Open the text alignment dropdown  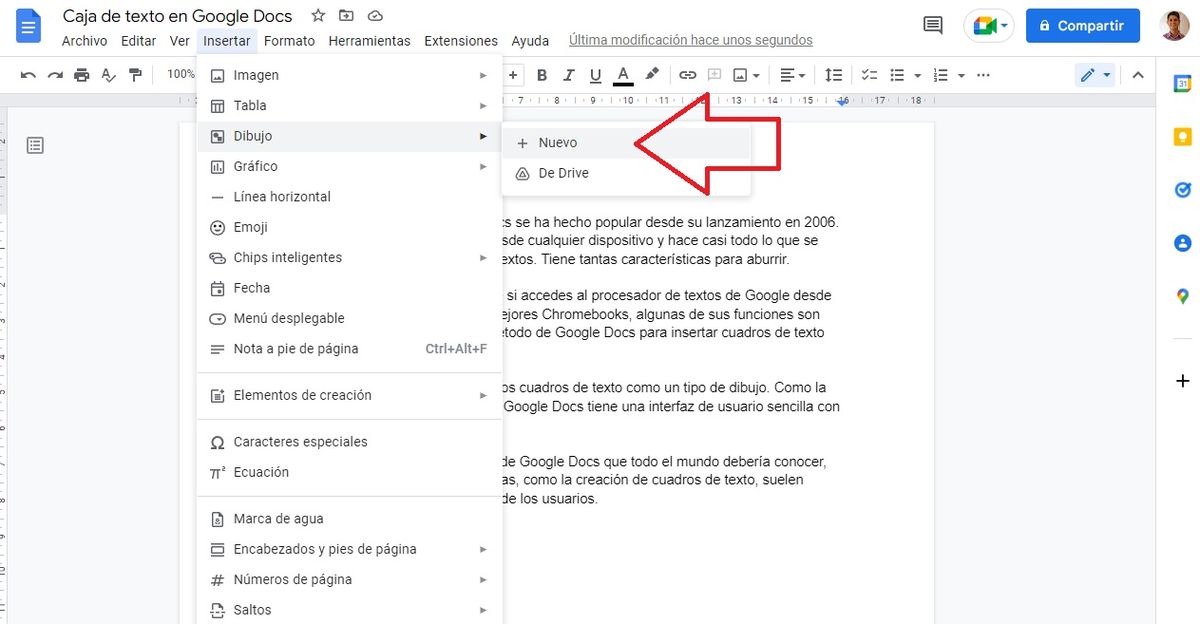(793, 75)
